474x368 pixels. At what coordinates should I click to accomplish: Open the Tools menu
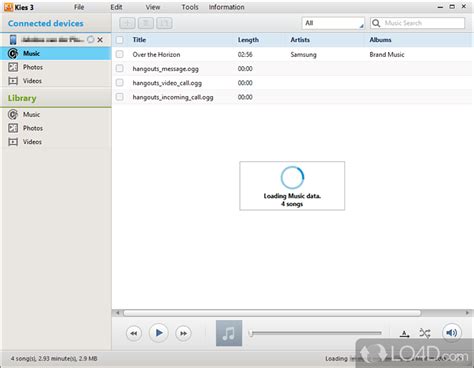(x=190, y=7)
